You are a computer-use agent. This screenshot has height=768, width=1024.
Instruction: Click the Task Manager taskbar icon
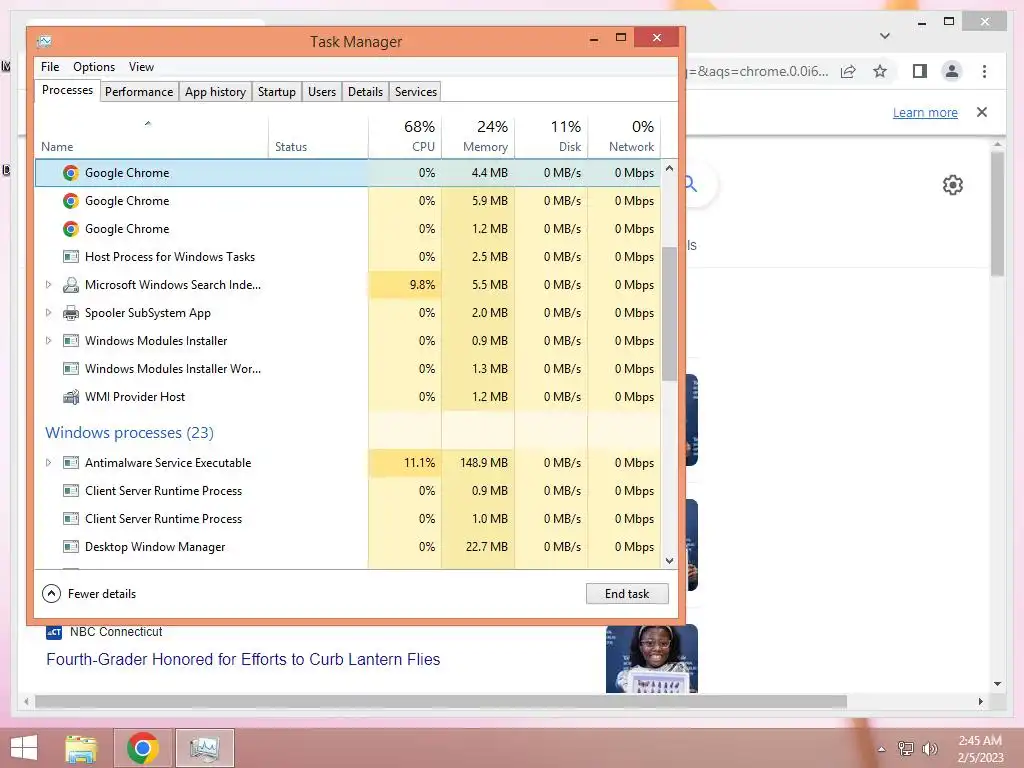click(204, 748)
